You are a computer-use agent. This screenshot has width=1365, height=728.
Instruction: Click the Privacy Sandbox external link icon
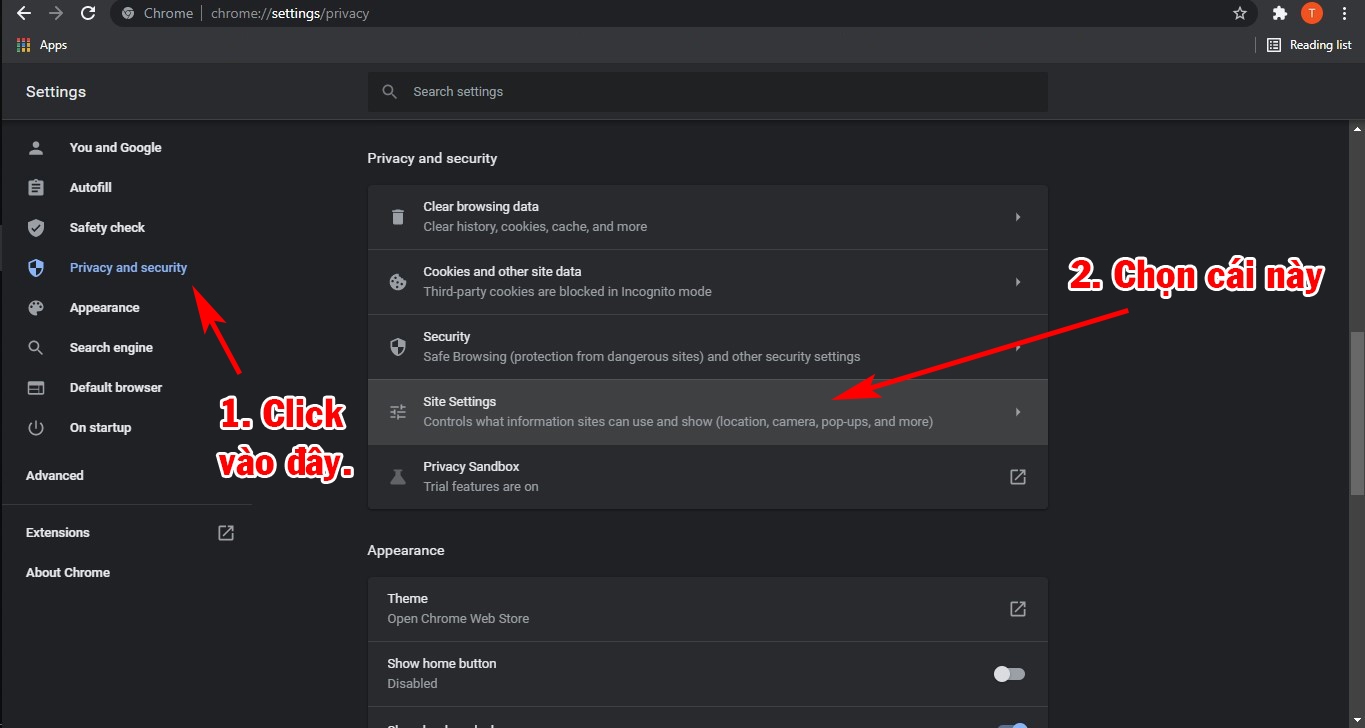click(1018, 477)
